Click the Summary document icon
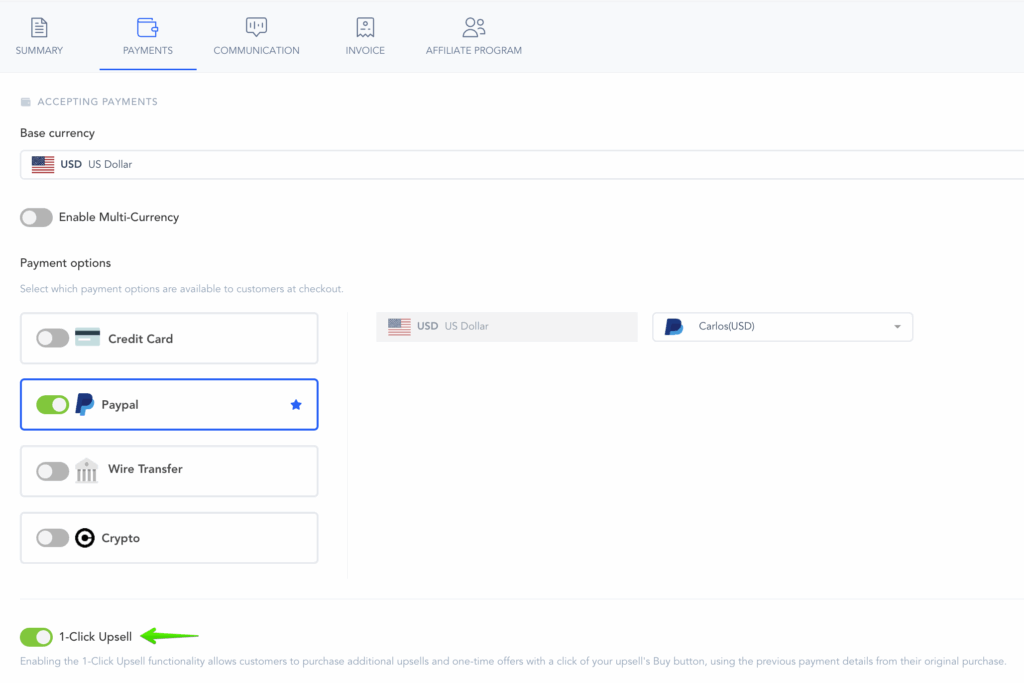This screenshot has height=683, width=1024. (x=39, y=27)
